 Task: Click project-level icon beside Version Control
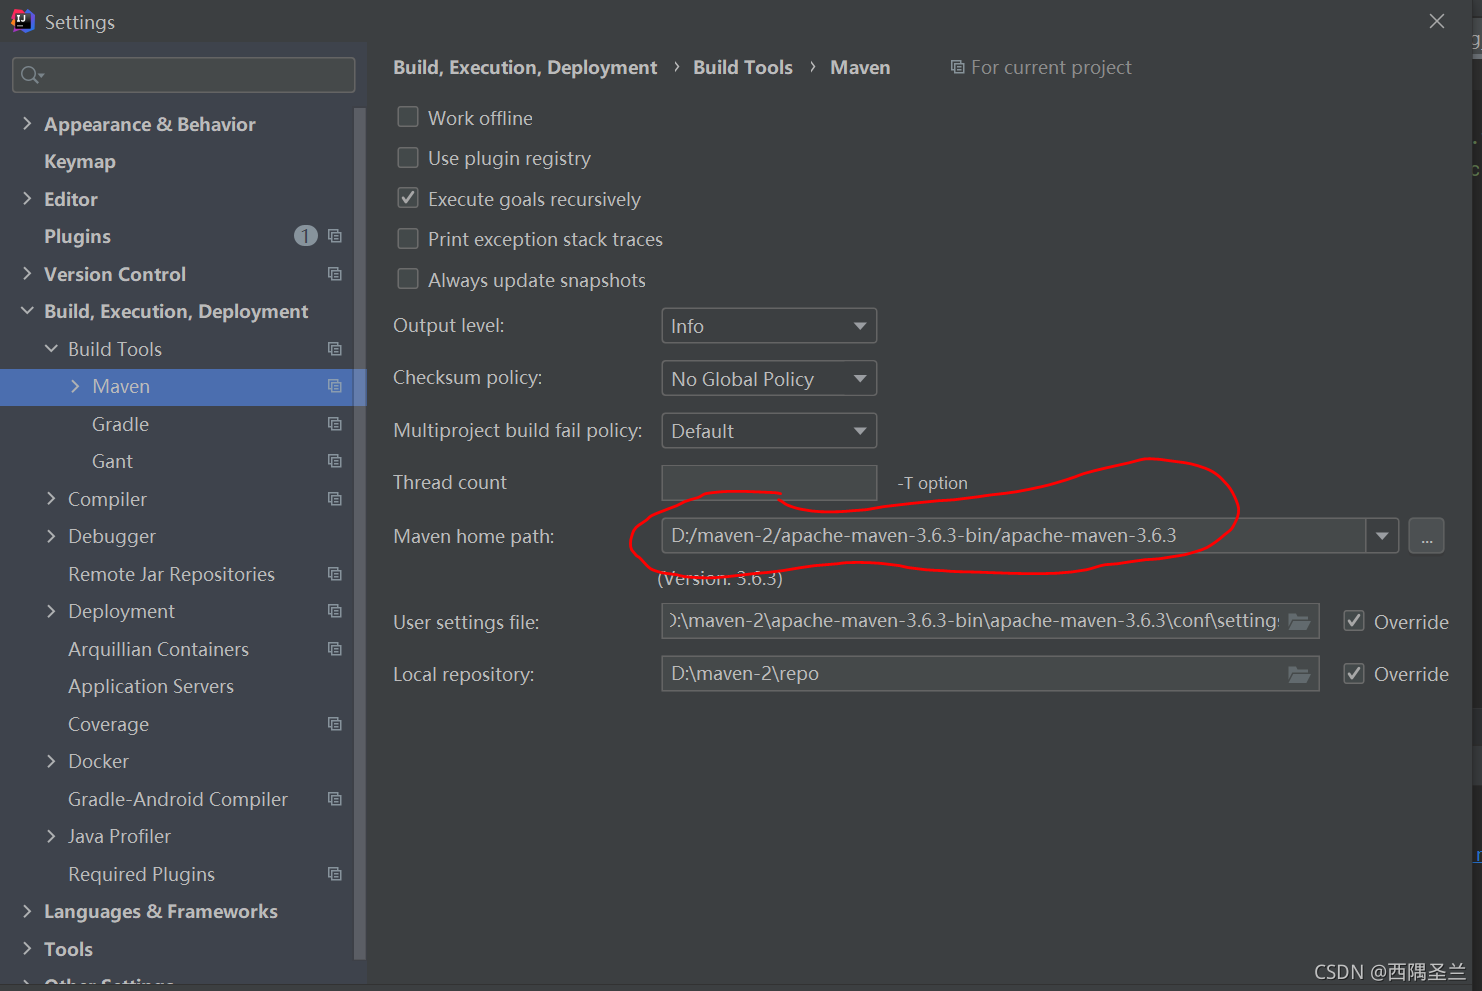pos(335,274)
